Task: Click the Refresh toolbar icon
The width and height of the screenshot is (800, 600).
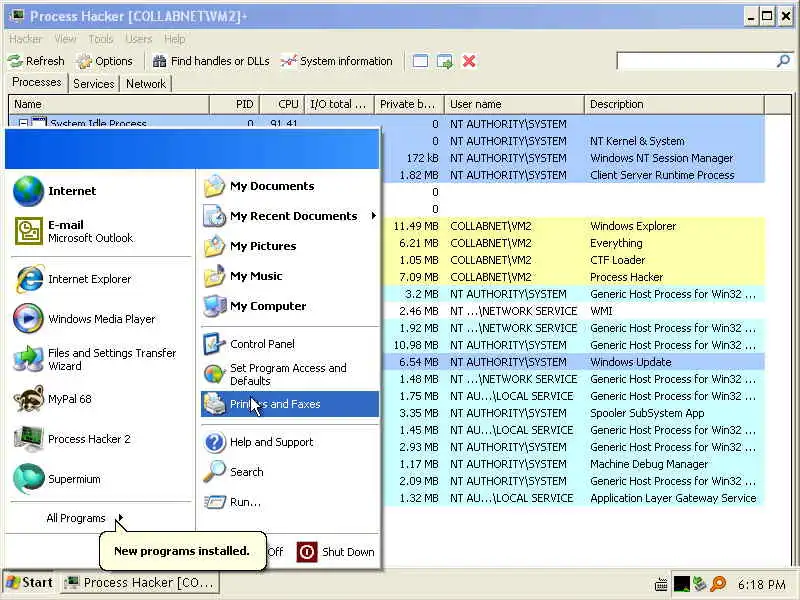Action: click(36, 61)
